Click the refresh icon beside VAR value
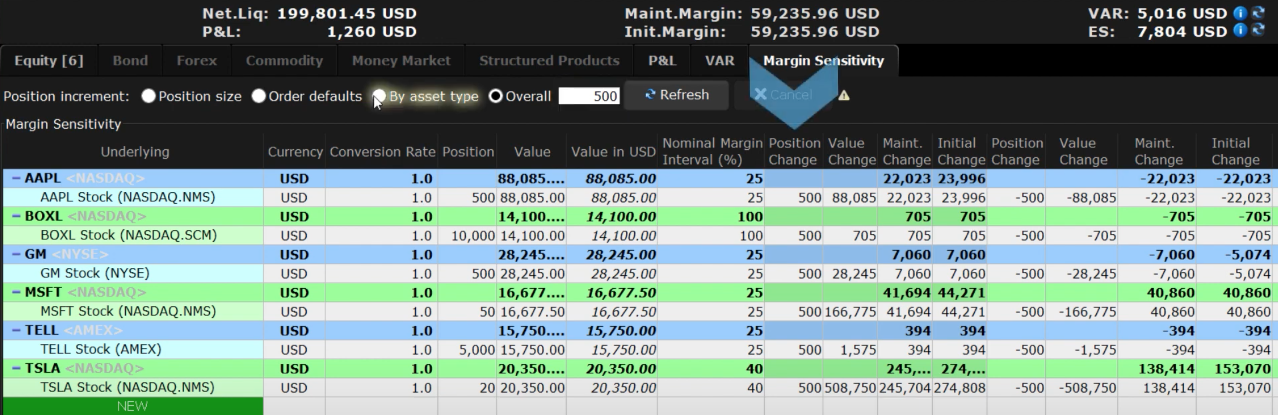 coord(1258,13)
